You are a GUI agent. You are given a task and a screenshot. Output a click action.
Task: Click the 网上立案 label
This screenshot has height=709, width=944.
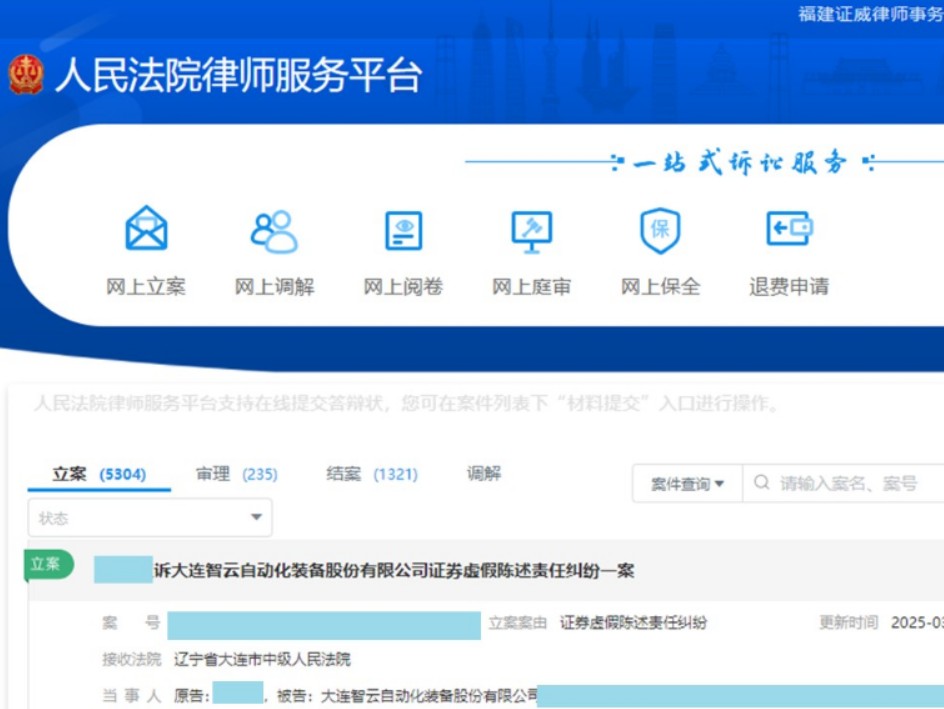point(146,286)
